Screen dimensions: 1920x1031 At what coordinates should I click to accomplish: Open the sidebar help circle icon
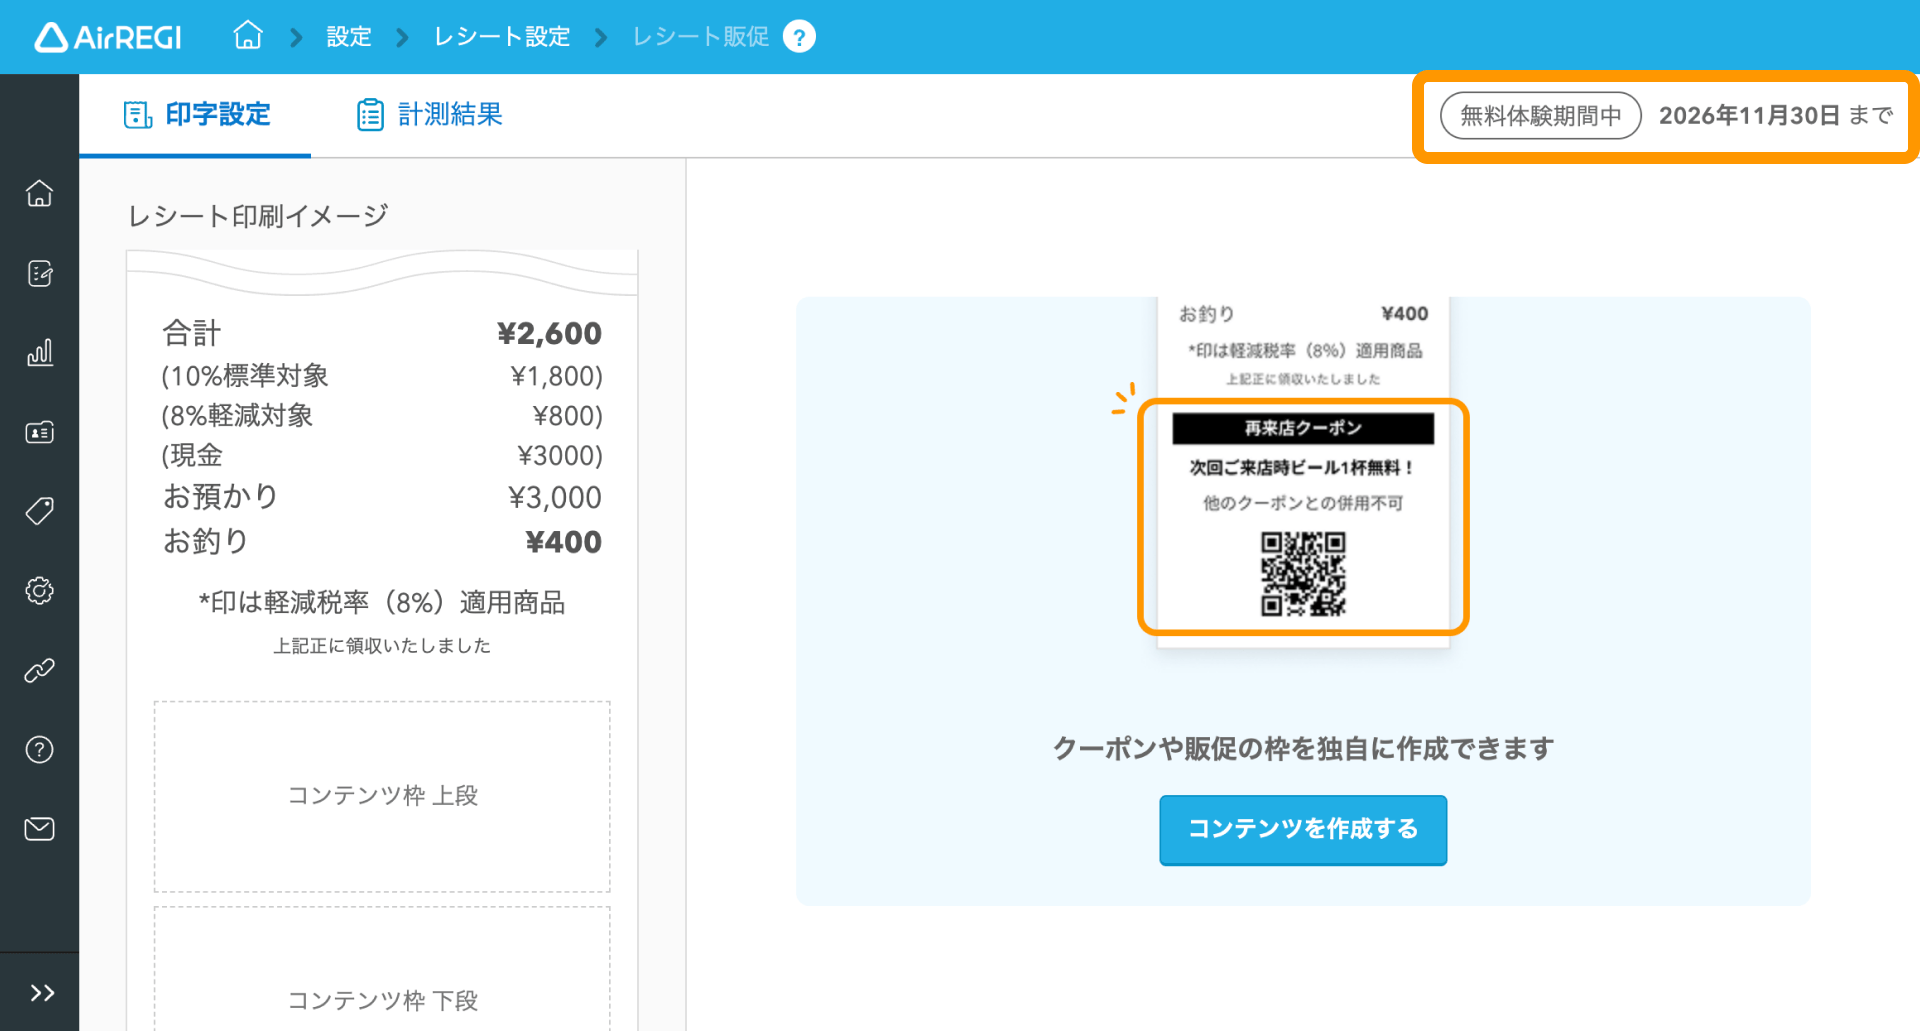(40, 750)
